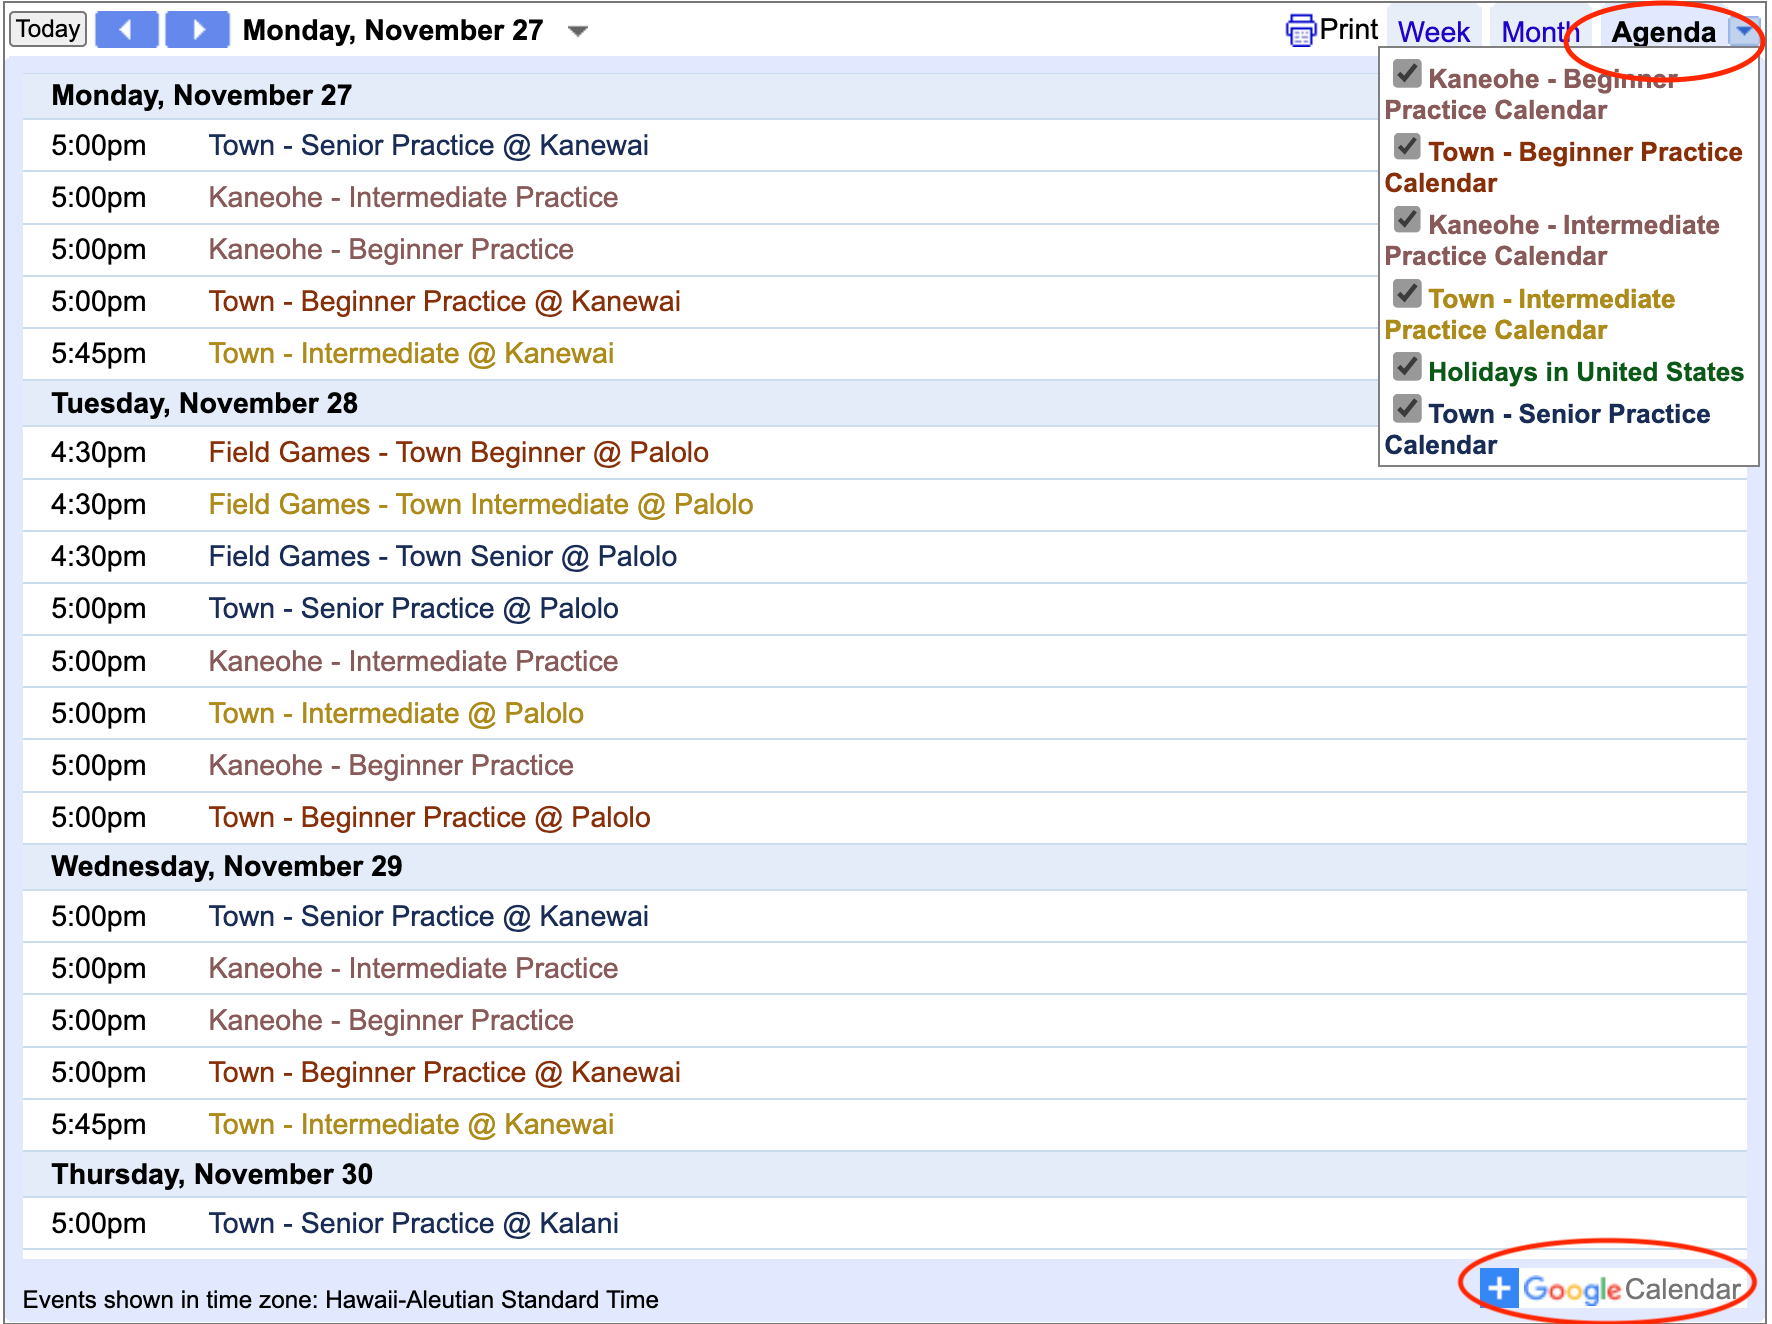
Task: Open the date picker dropdown arrow
Action: coord(577,31)
